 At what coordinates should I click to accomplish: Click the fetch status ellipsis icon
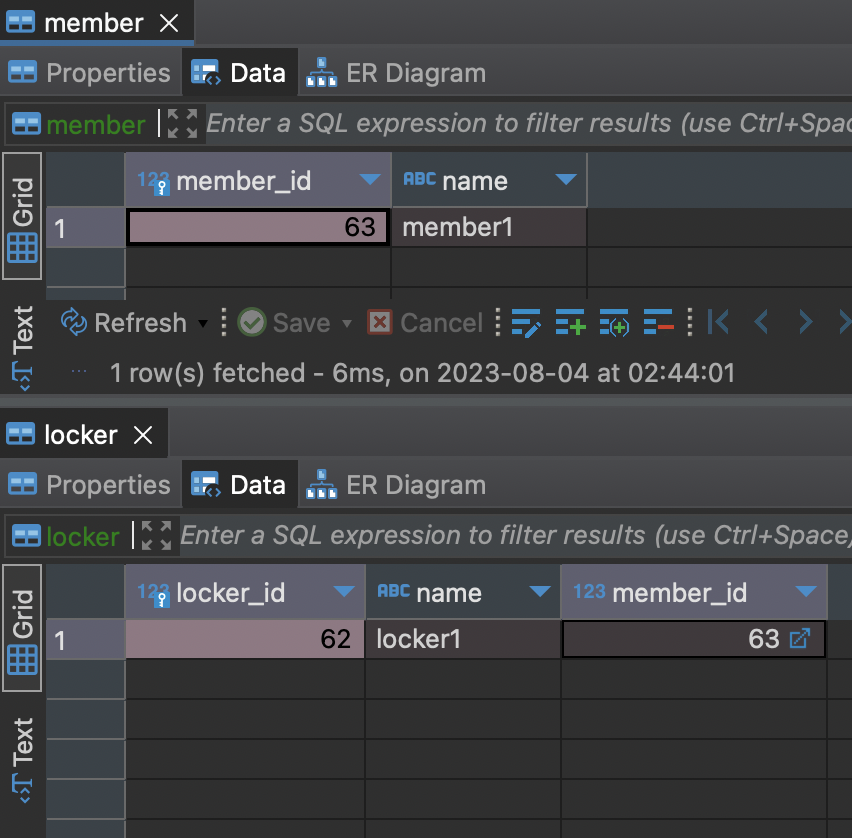tap(79, 372)
